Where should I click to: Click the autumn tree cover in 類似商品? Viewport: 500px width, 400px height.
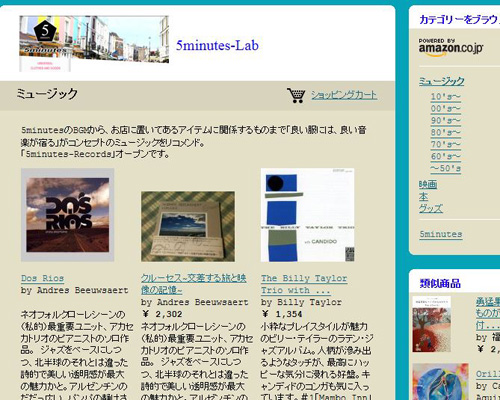pyautogui.click(x=432, y=324)
